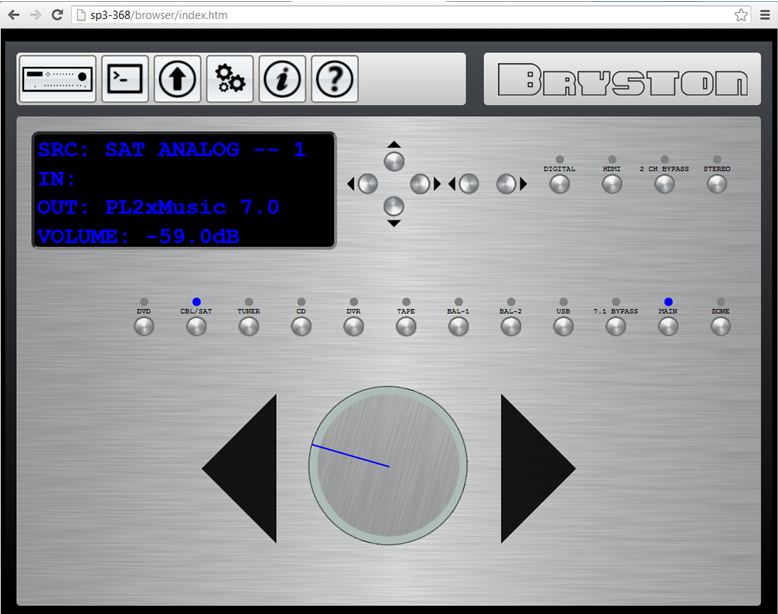Select the TUNER source button
Image resolution: width=778 pixels, height=614 pixels.
tap(249, 327)
